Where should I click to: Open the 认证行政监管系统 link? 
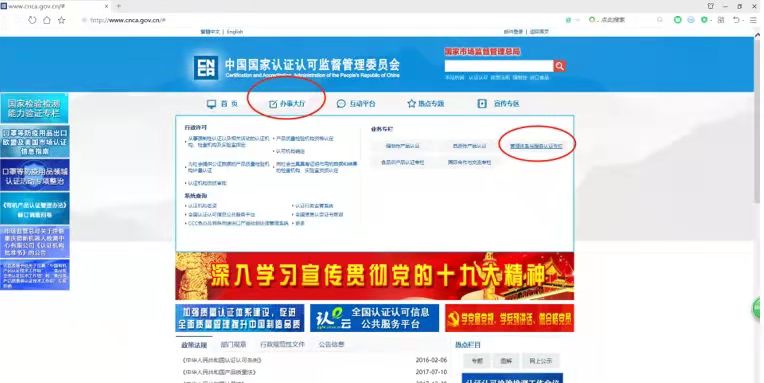tap(314, 206)
